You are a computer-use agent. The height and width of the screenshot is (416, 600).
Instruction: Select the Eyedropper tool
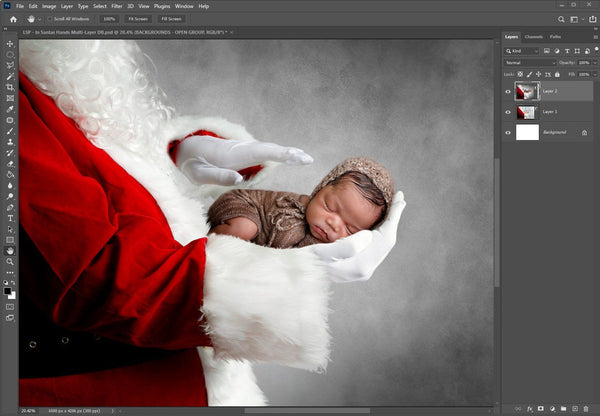coord(10,109)
